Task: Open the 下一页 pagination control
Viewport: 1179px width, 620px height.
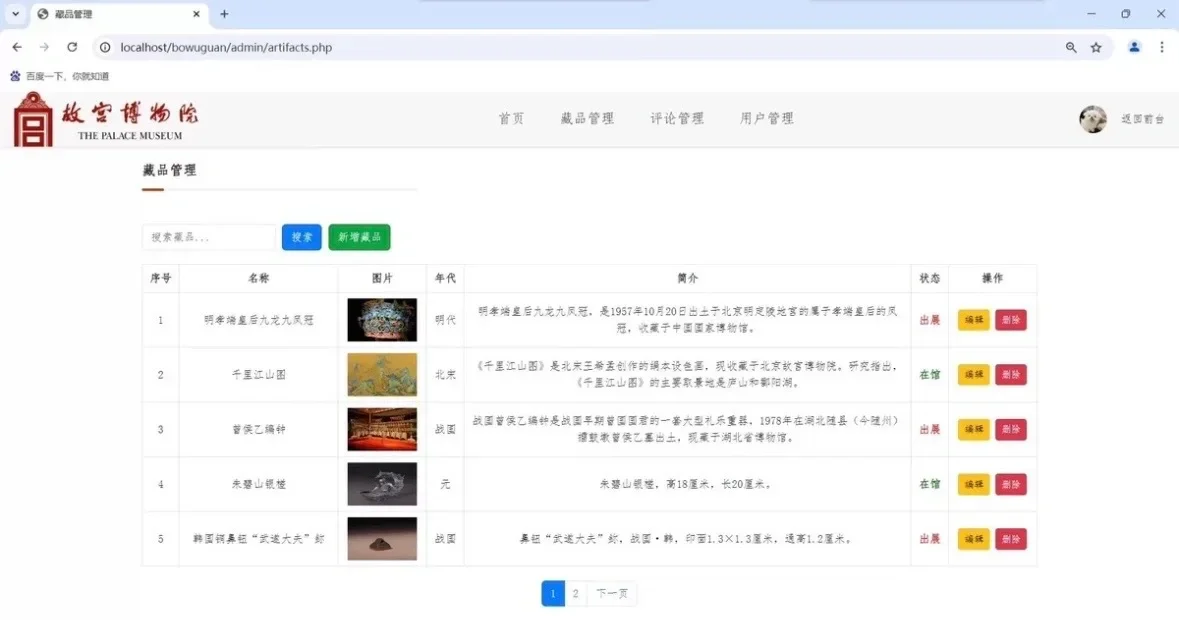Action: (611, 593)
